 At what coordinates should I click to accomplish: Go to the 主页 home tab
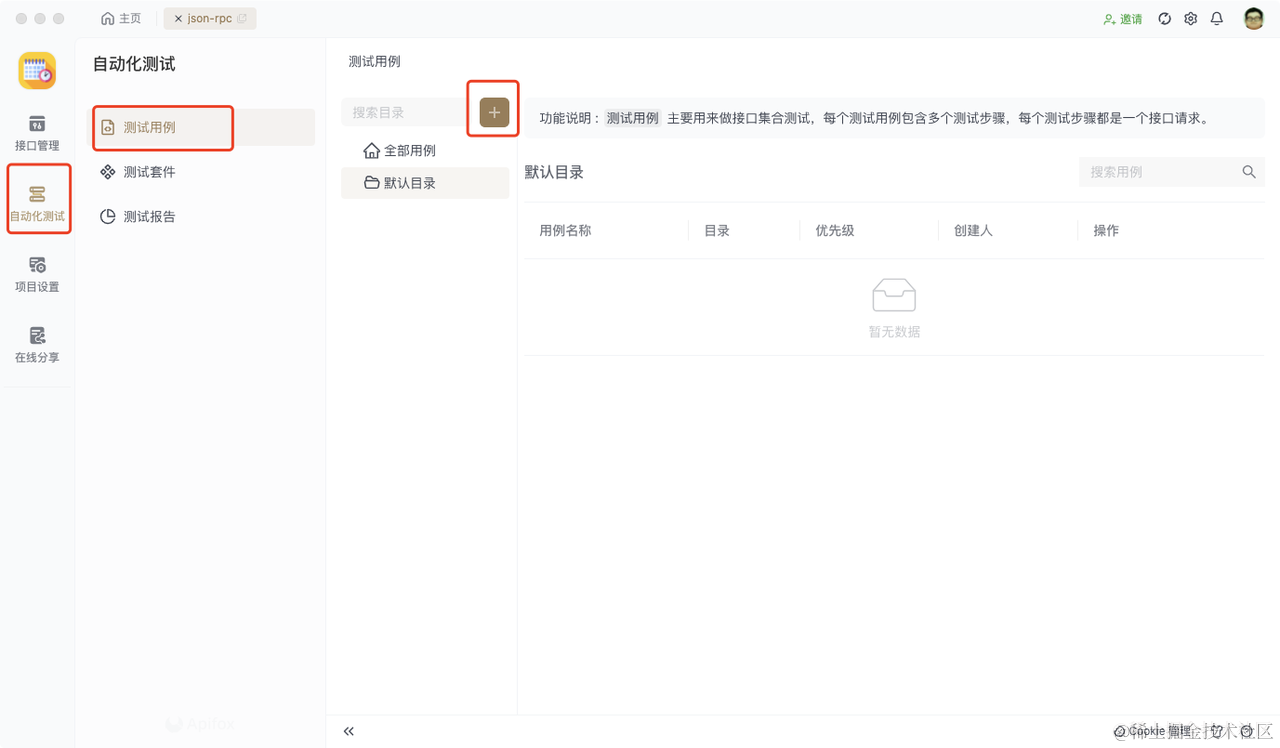[x=120, y=18]
